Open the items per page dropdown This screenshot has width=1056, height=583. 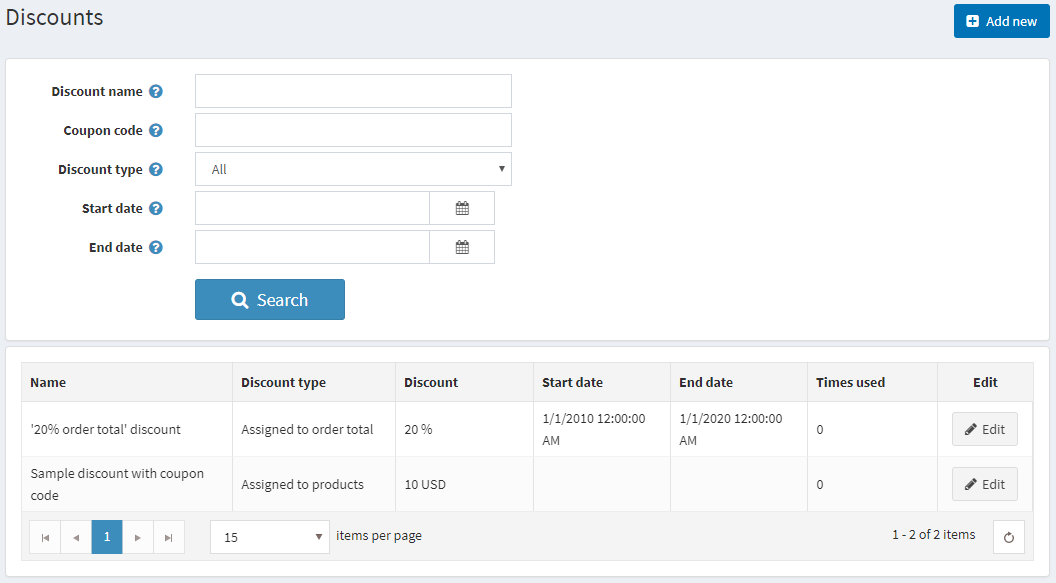click(270, 537)
